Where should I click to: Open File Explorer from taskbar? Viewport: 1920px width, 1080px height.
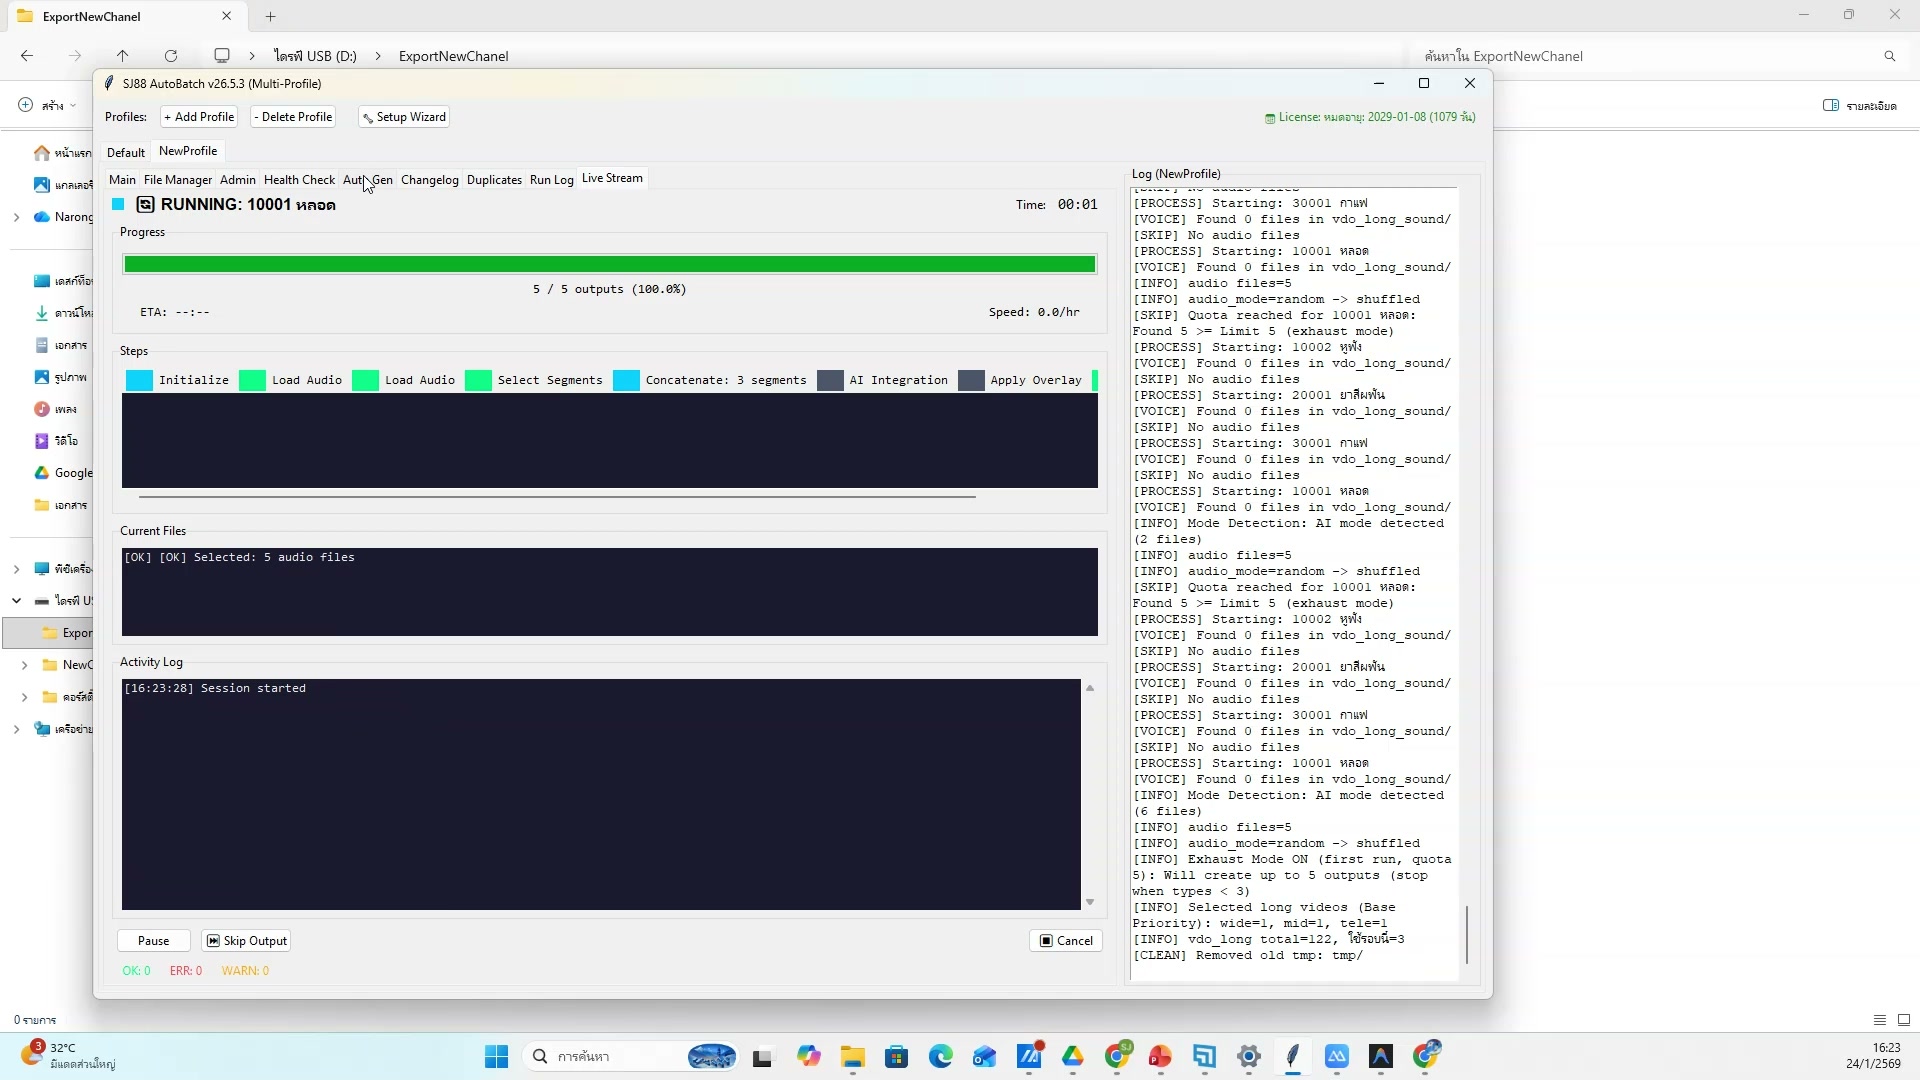pyautogui.click(x=852, y=1057)
